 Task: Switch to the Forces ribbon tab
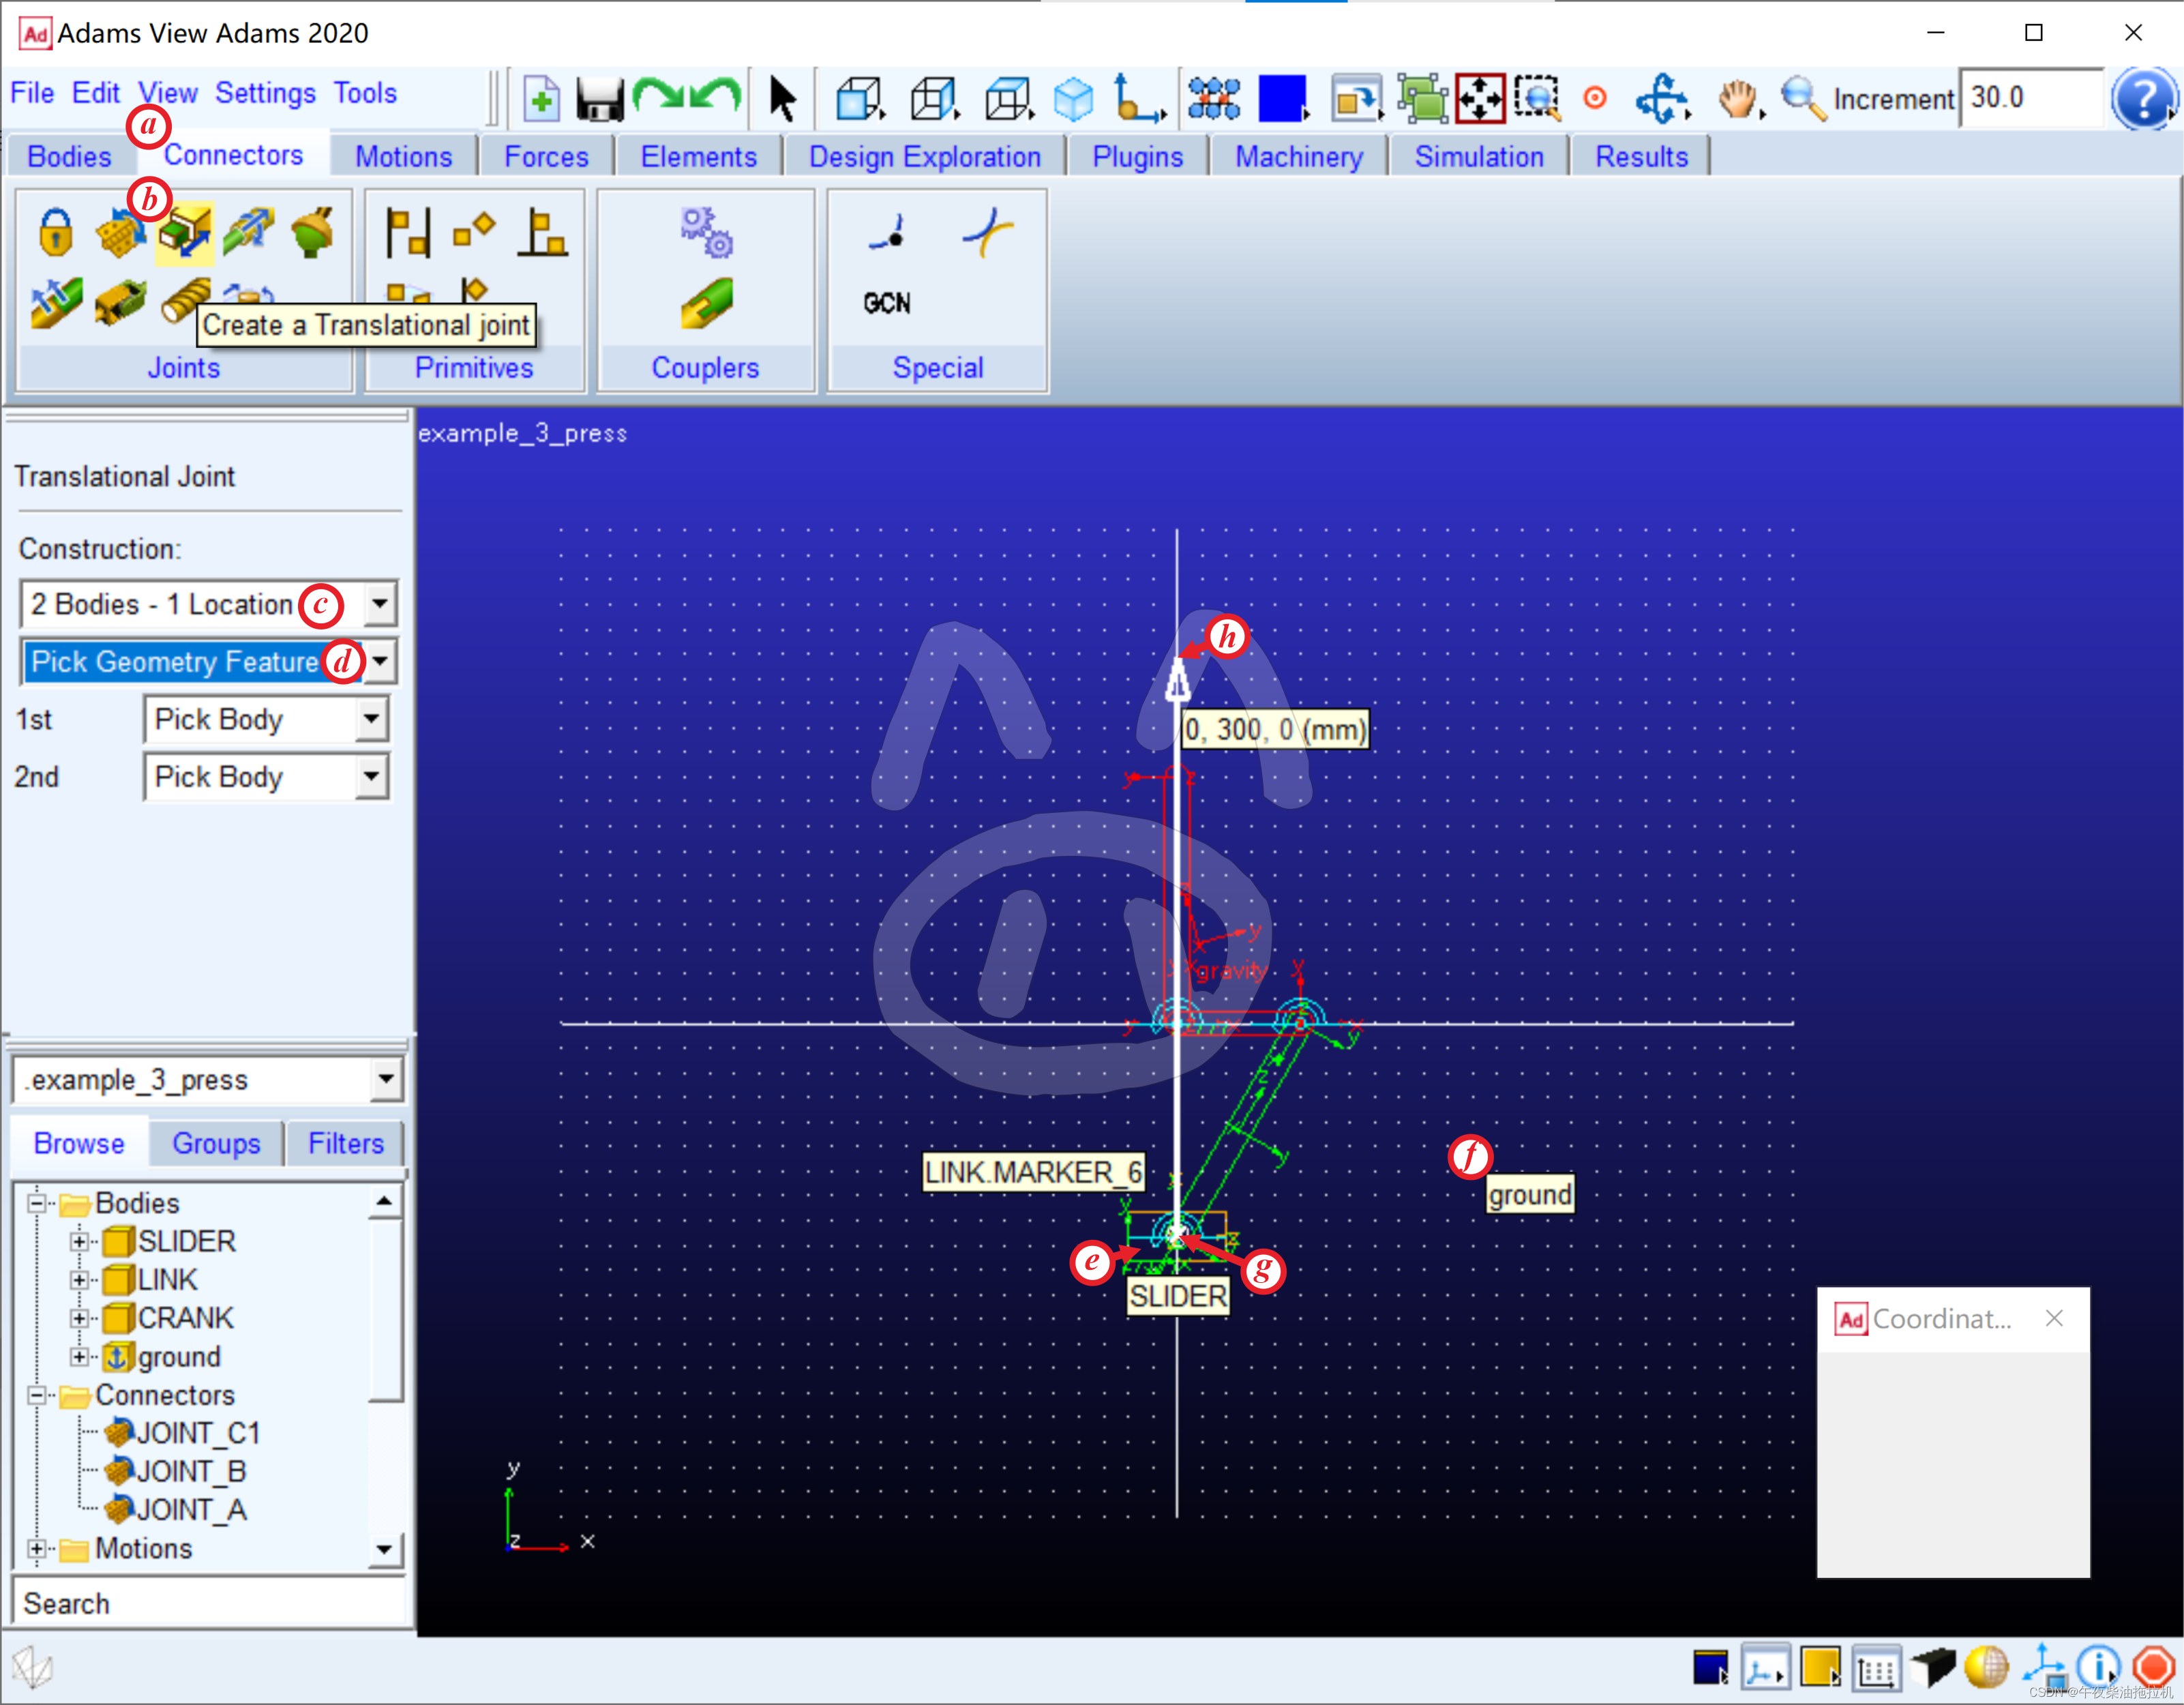pyautogui.click(x=546, y=157)
